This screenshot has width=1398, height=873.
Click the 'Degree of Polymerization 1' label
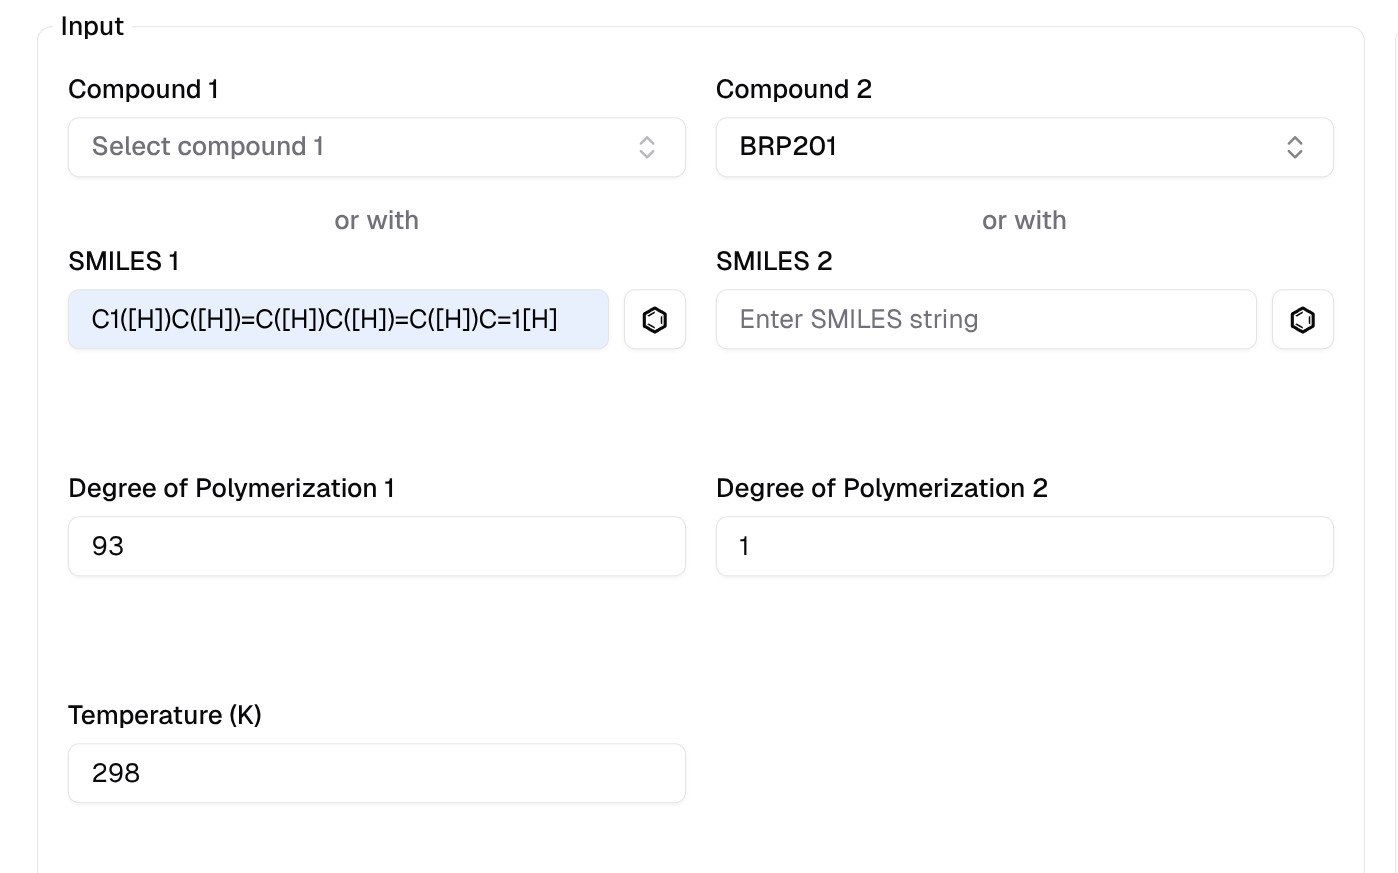[231, 488]
